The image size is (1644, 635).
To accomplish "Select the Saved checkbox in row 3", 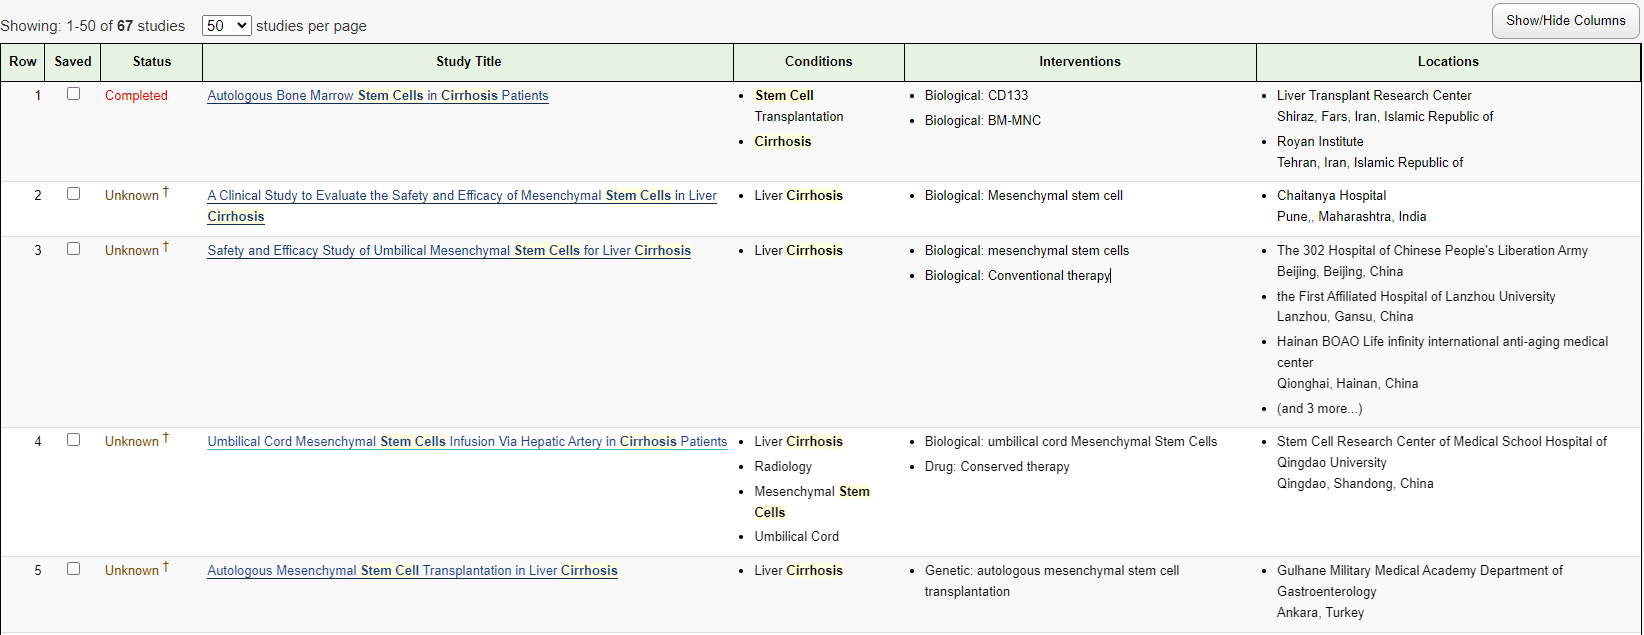I will click(73, 249).
